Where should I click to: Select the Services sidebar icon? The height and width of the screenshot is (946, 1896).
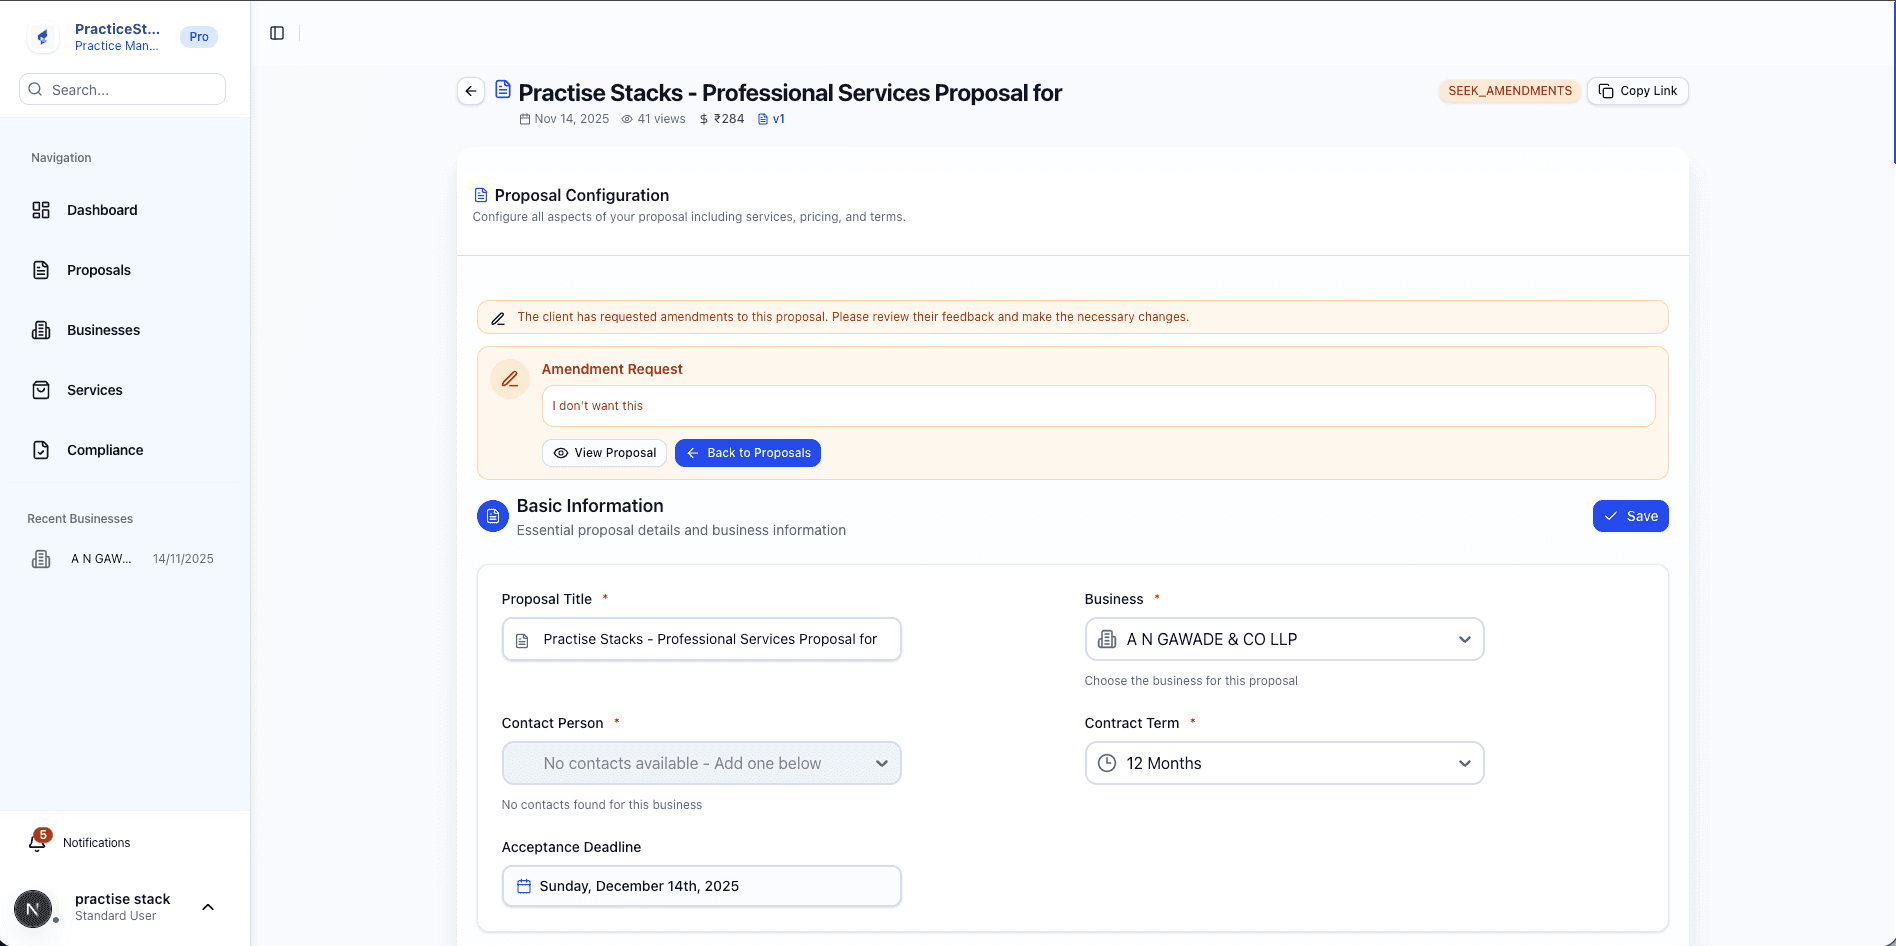[x=41, y=390]
